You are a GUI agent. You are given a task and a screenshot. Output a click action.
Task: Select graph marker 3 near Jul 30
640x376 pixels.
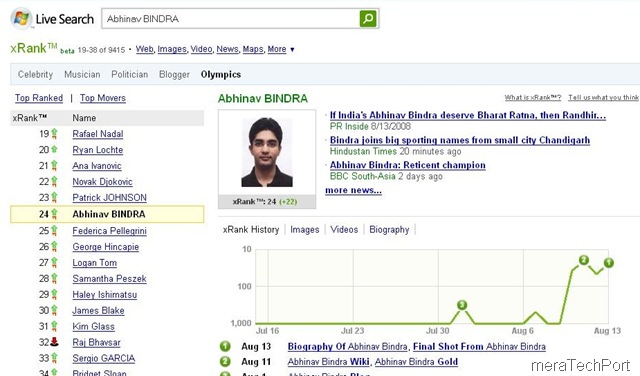pos(462,305)
